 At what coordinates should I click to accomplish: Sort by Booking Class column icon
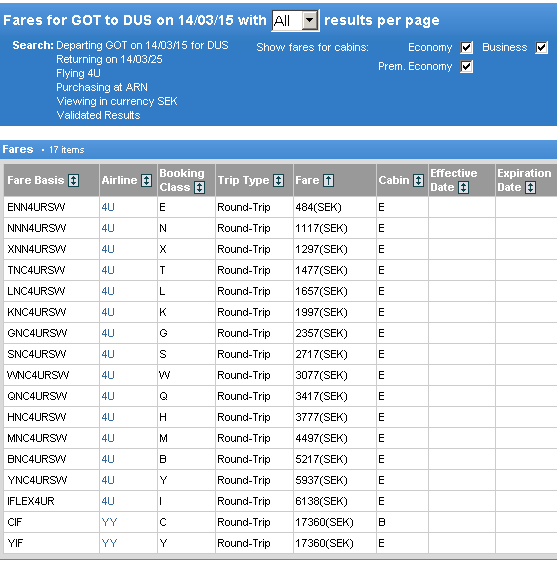pos(199,187)
